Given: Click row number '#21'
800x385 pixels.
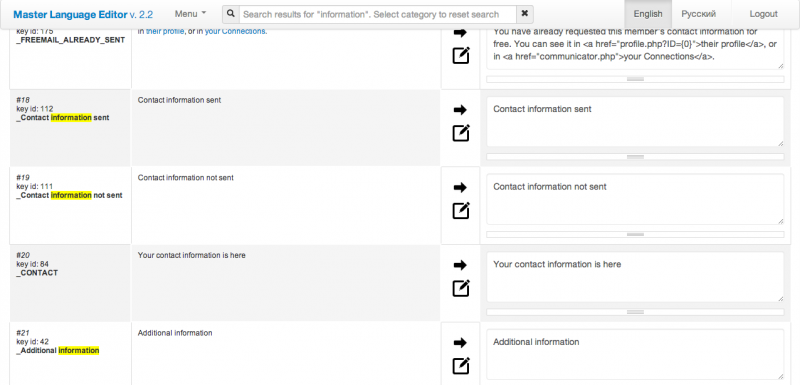Looking at the screenshot, I should (23, 333).
